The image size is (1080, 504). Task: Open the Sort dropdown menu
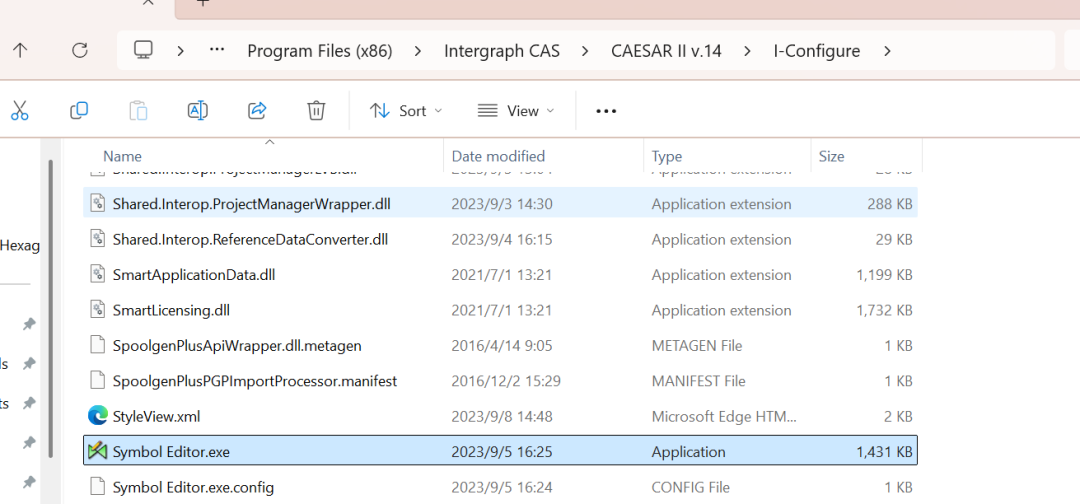406,111
